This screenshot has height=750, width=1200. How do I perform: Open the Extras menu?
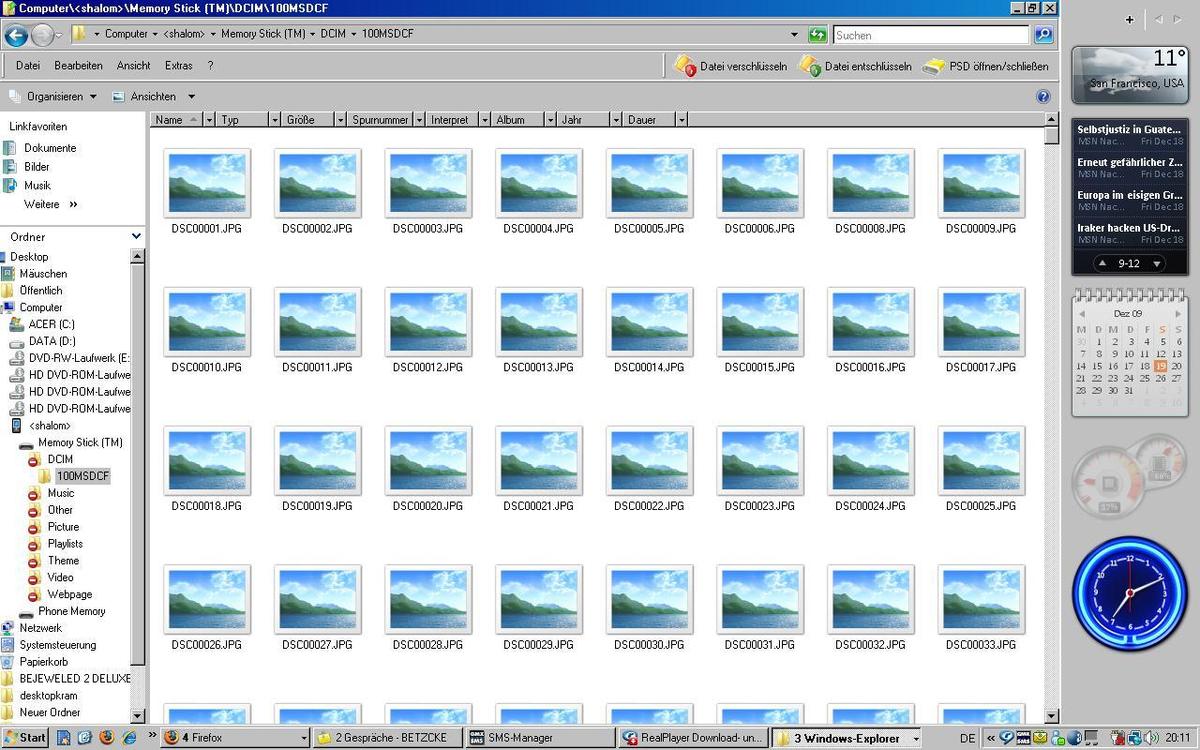click(x=179, y=66)
